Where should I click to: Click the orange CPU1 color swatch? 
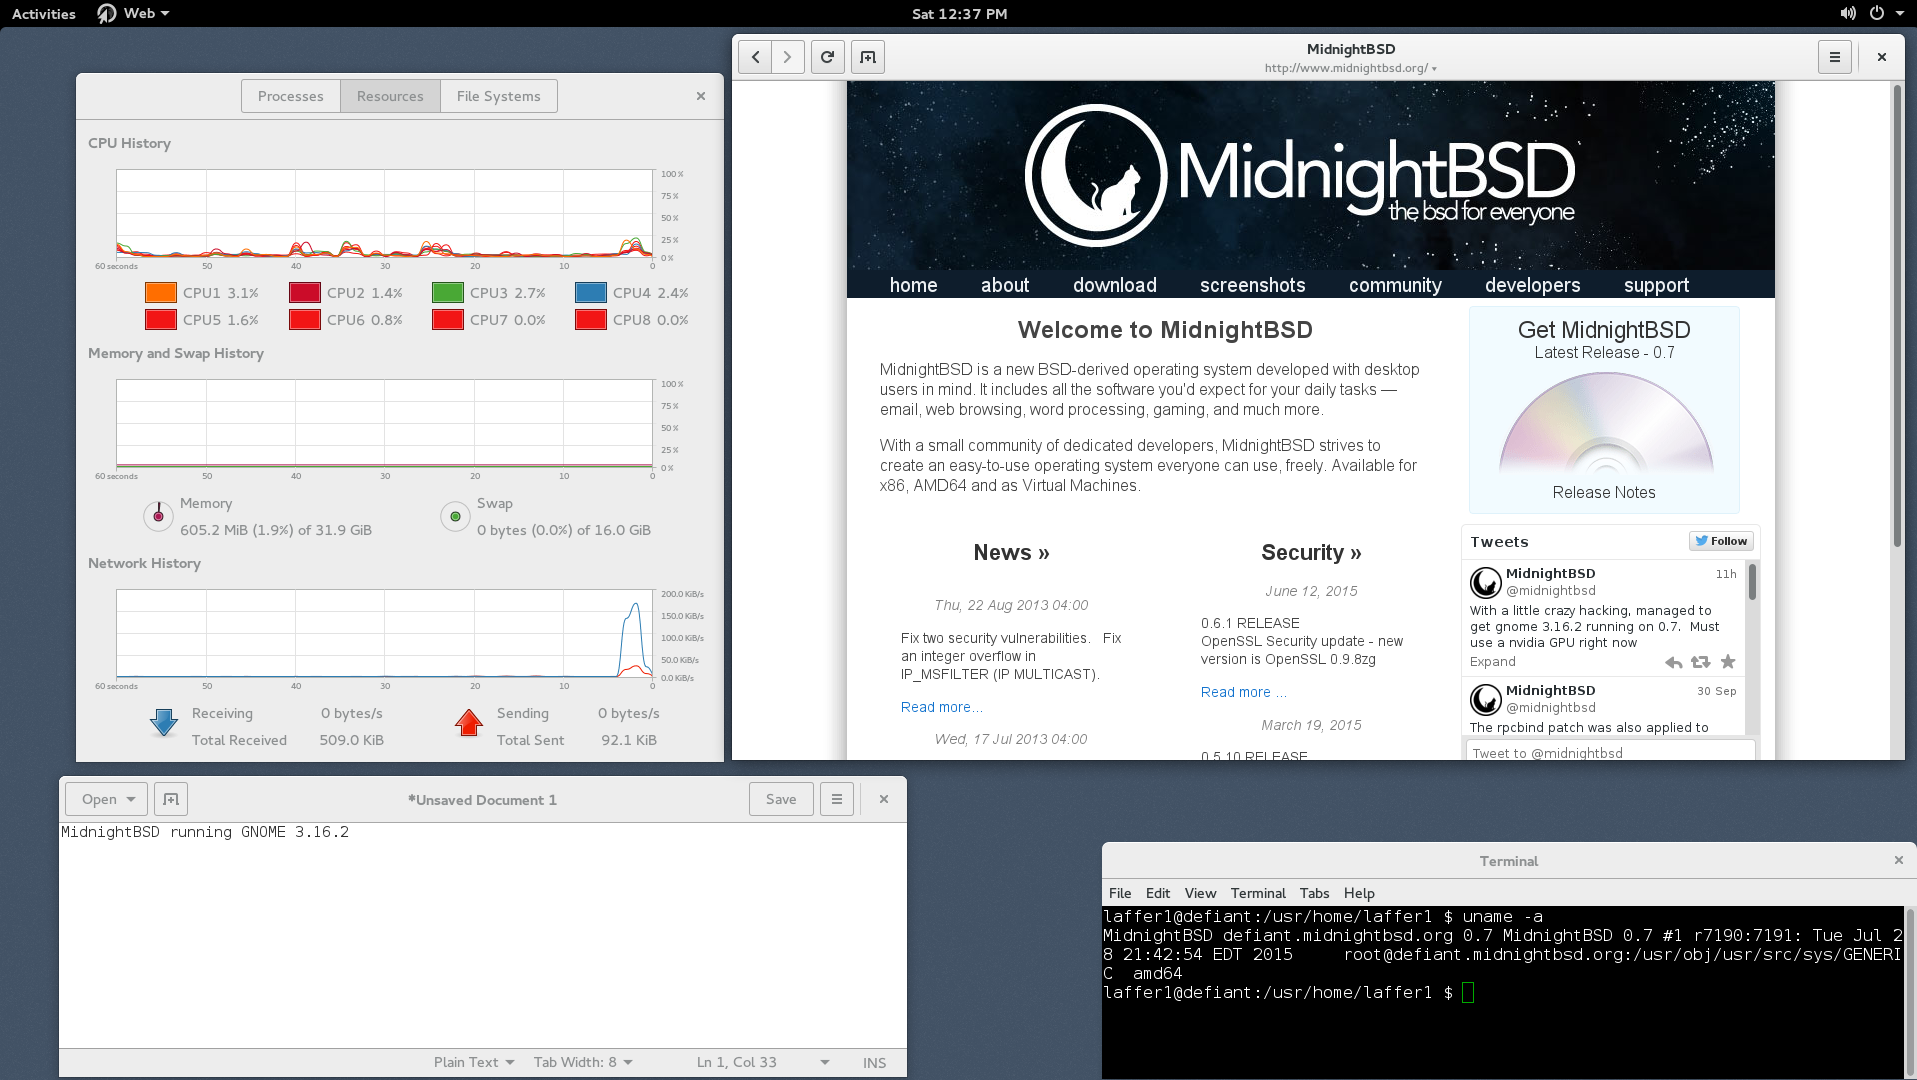coord(160,292)
